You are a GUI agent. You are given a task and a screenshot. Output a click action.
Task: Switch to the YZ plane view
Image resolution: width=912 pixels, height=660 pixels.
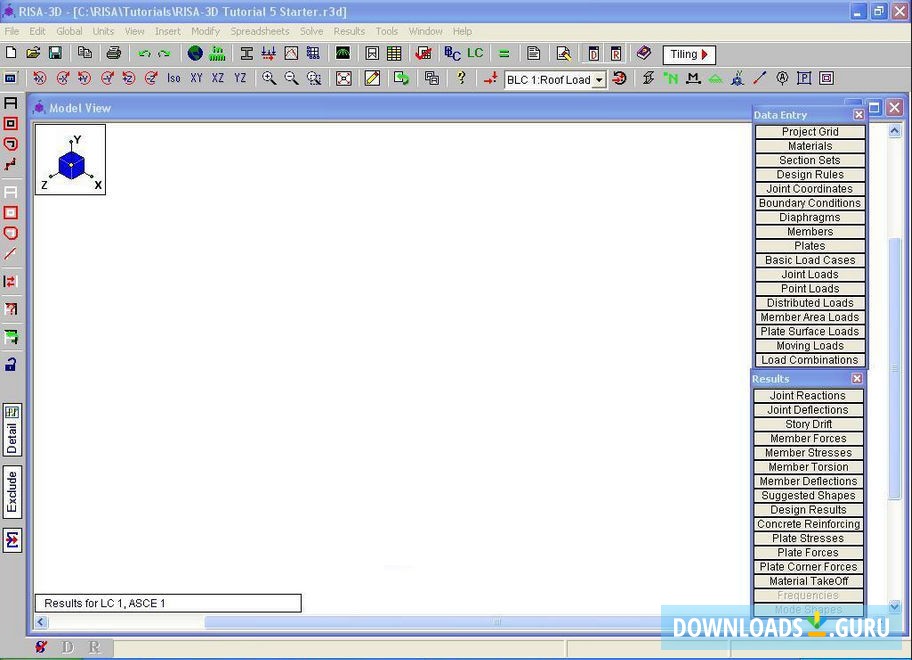240,78
